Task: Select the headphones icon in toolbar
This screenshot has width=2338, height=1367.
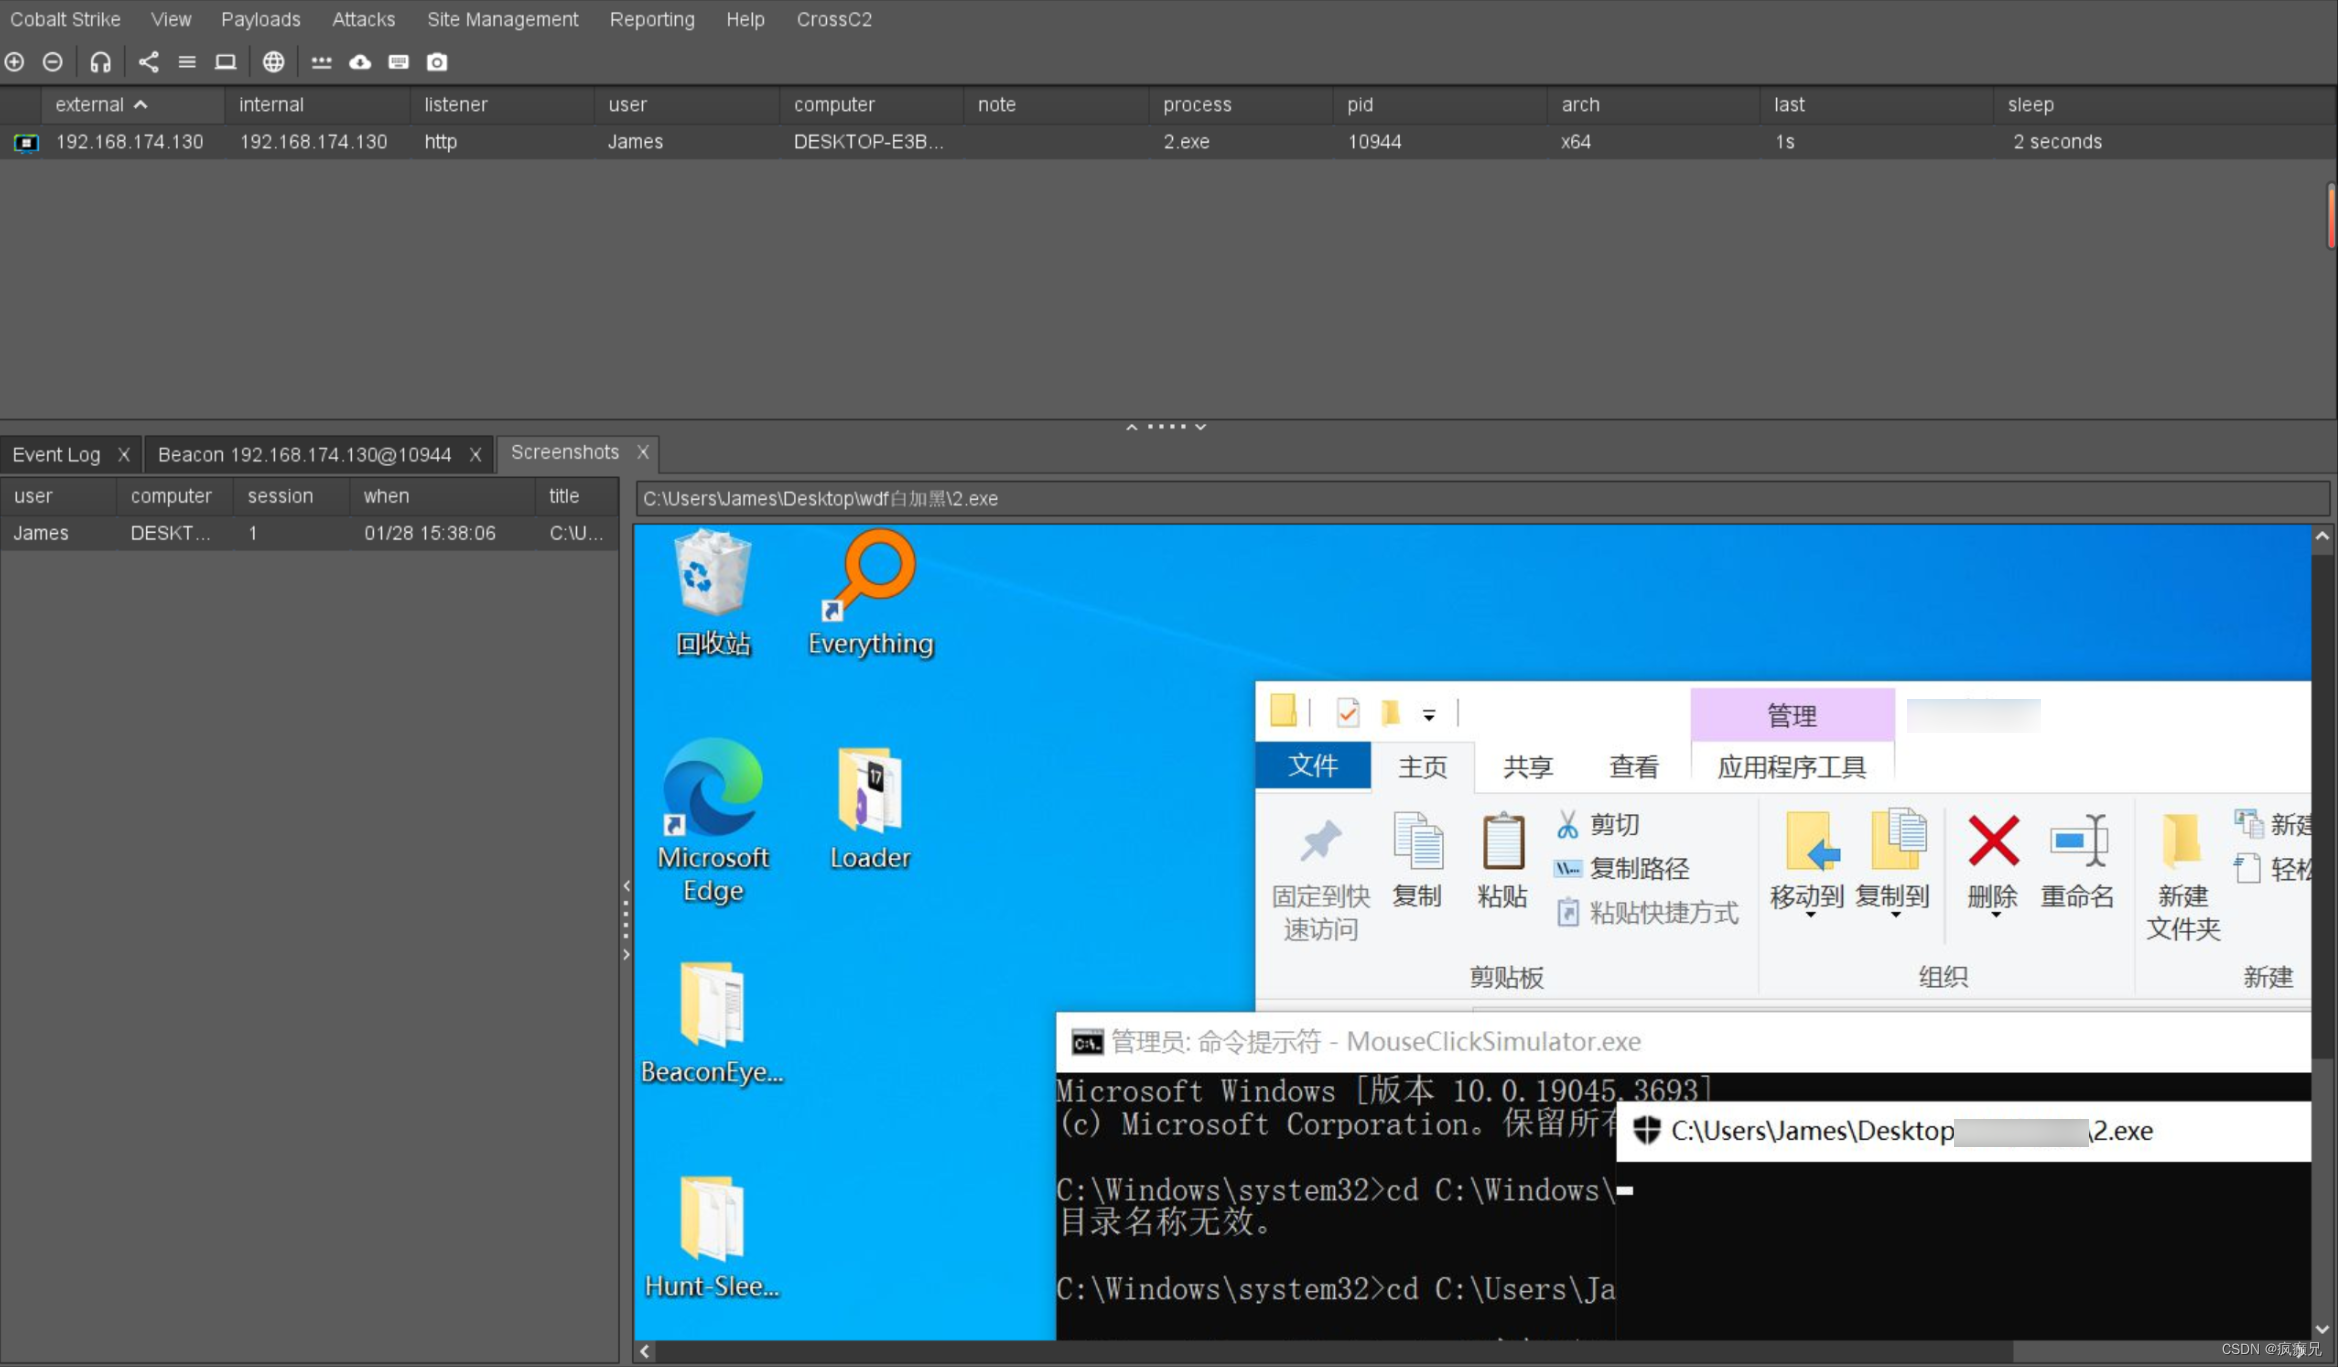Action: point(101,62)
